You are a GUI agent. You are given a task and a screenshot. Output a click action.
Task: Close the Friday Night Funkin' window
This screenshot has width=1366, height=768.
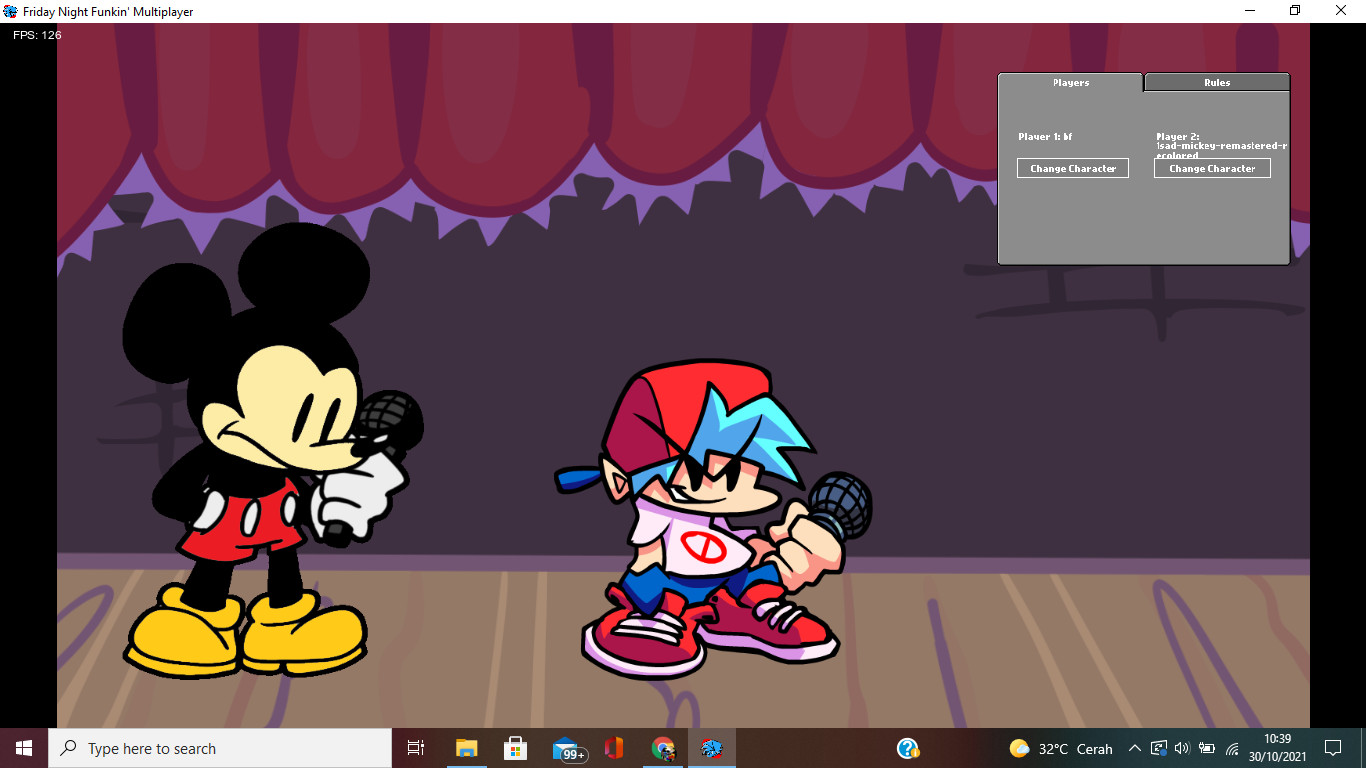pyautogui.click(x=1341, y=11)
